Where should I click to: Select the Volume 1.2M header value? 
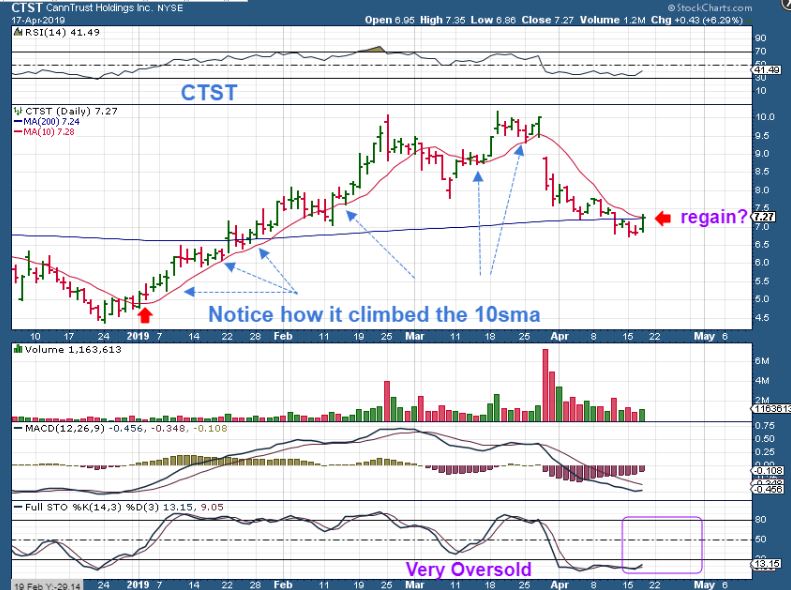[612, 20]
